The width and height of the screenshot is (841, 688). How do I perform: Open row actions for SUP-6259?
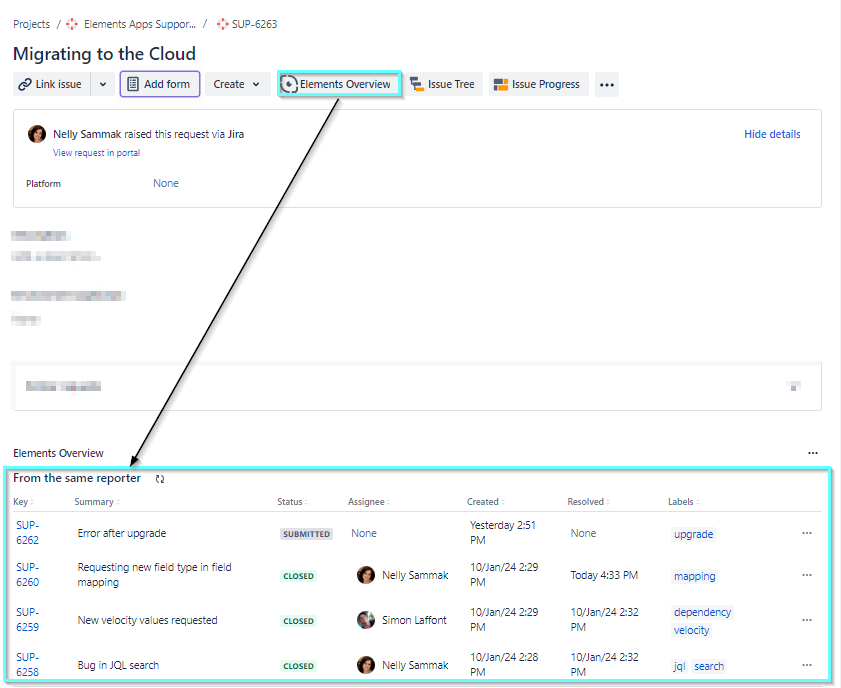806,620
